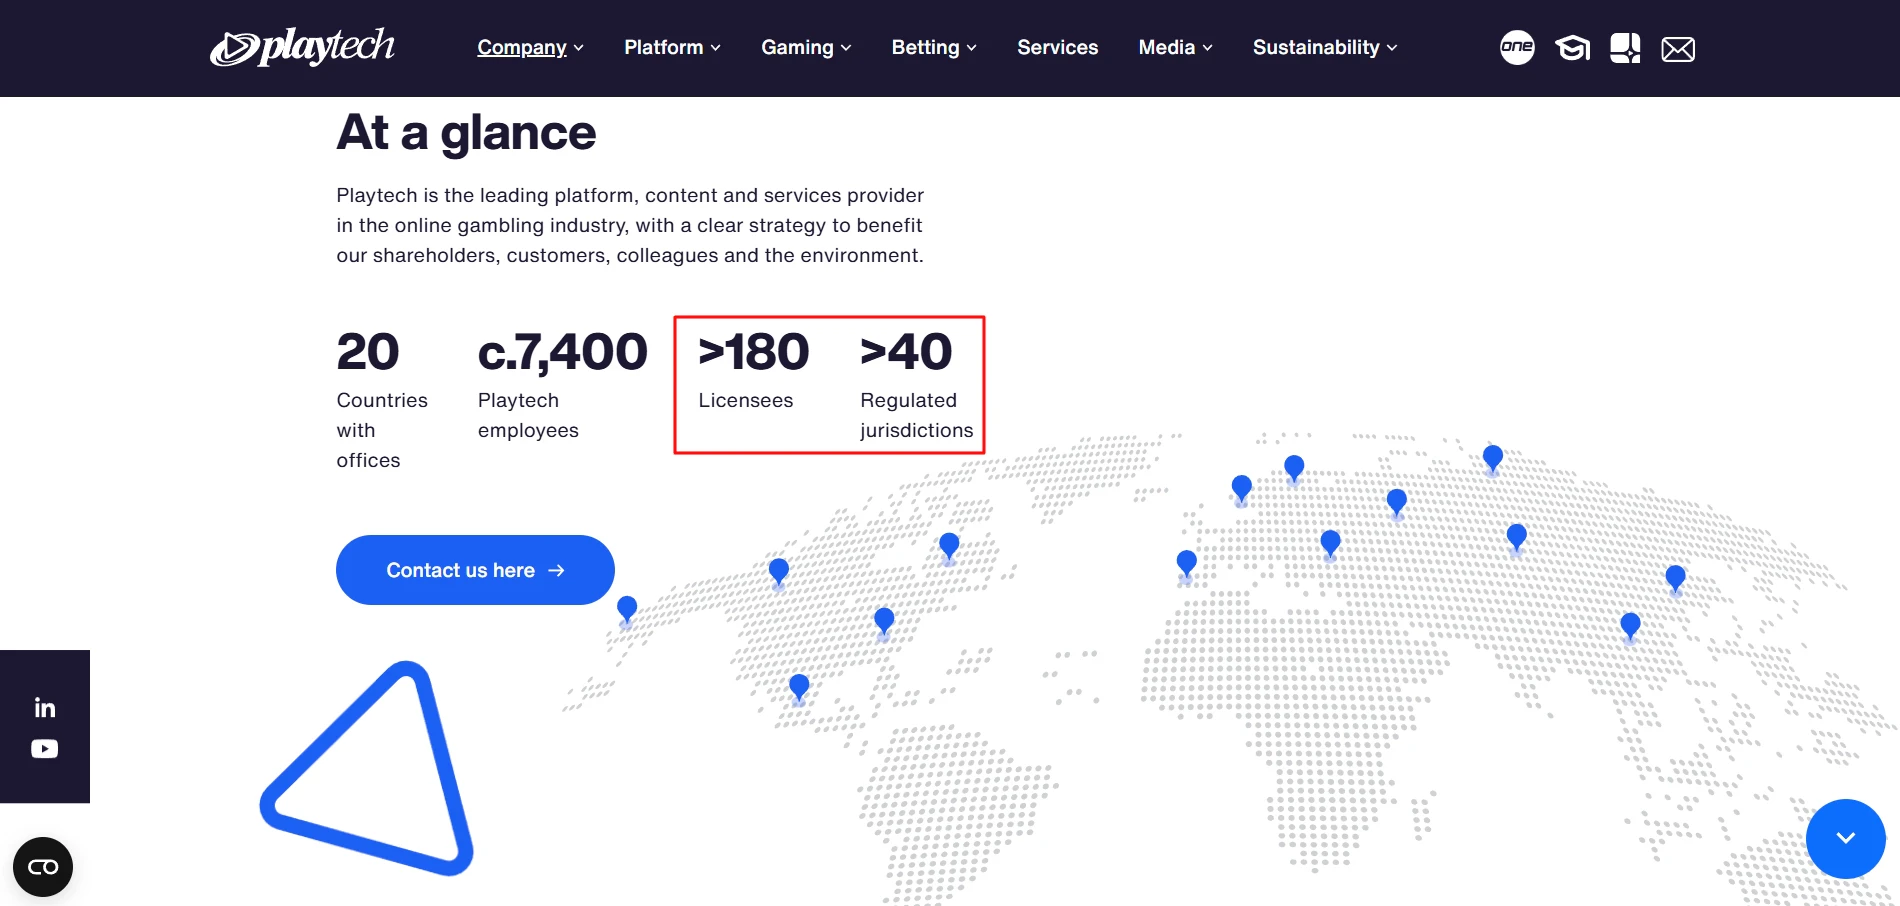This screenshot has height=906, width=1900.
Task: Open the Playtech ONE icon
Action: tap(1517, 47)
